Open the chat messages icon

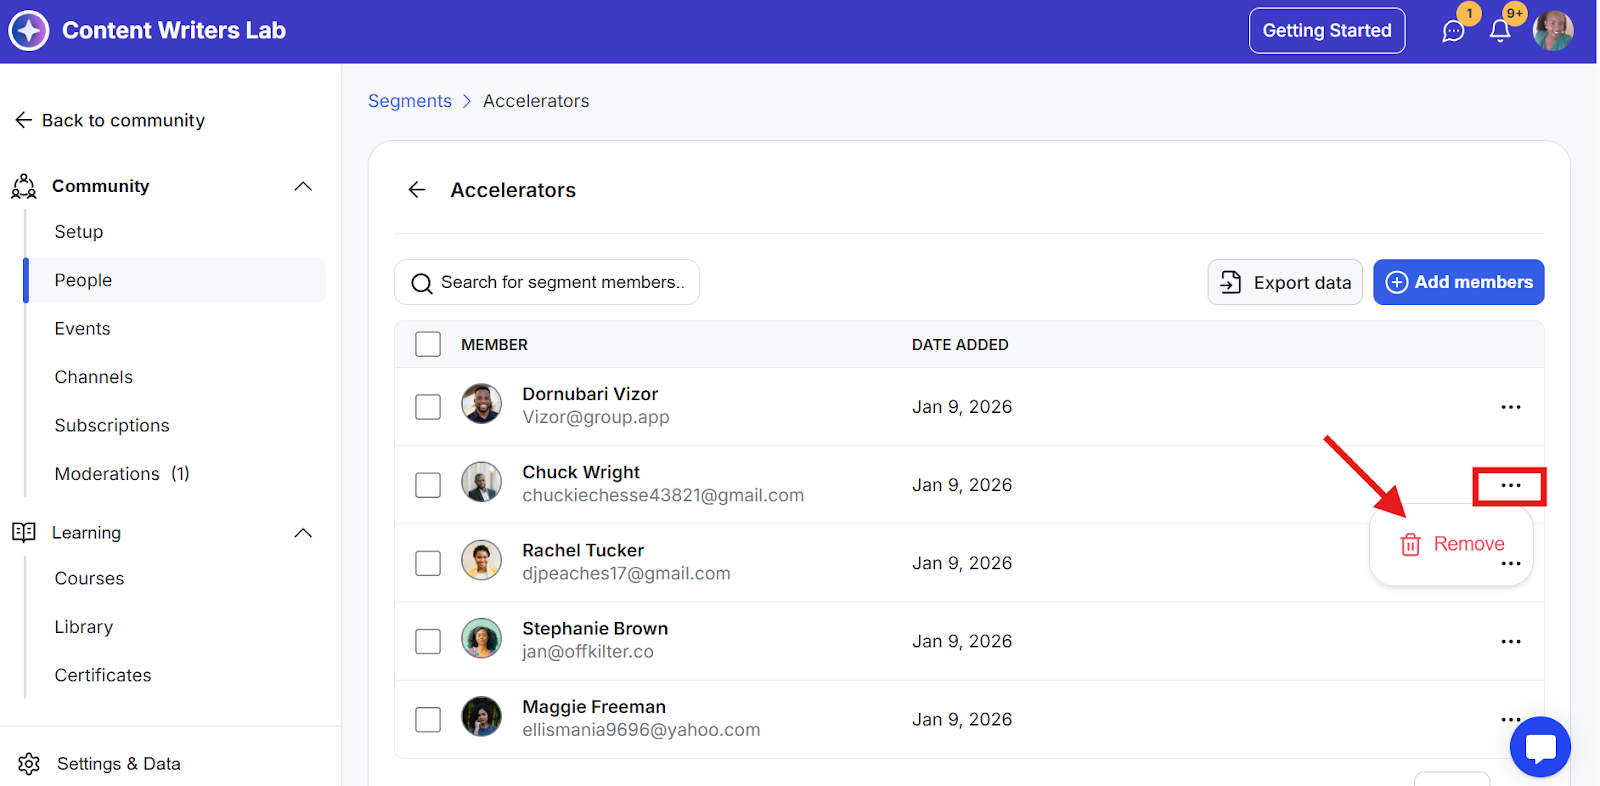1453,31
